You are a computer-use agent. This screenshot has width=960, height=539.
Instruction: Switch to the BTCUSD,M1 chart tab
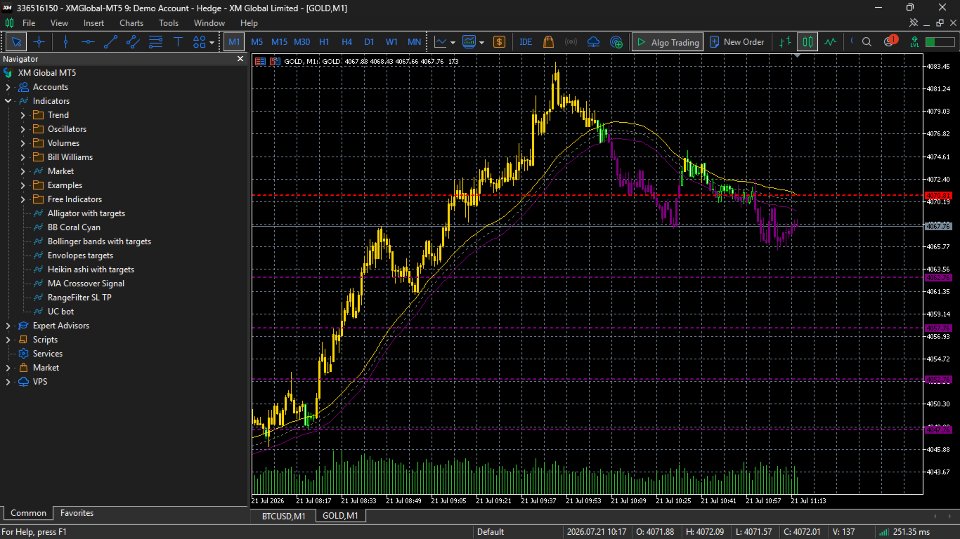click(x=283, y=516)
